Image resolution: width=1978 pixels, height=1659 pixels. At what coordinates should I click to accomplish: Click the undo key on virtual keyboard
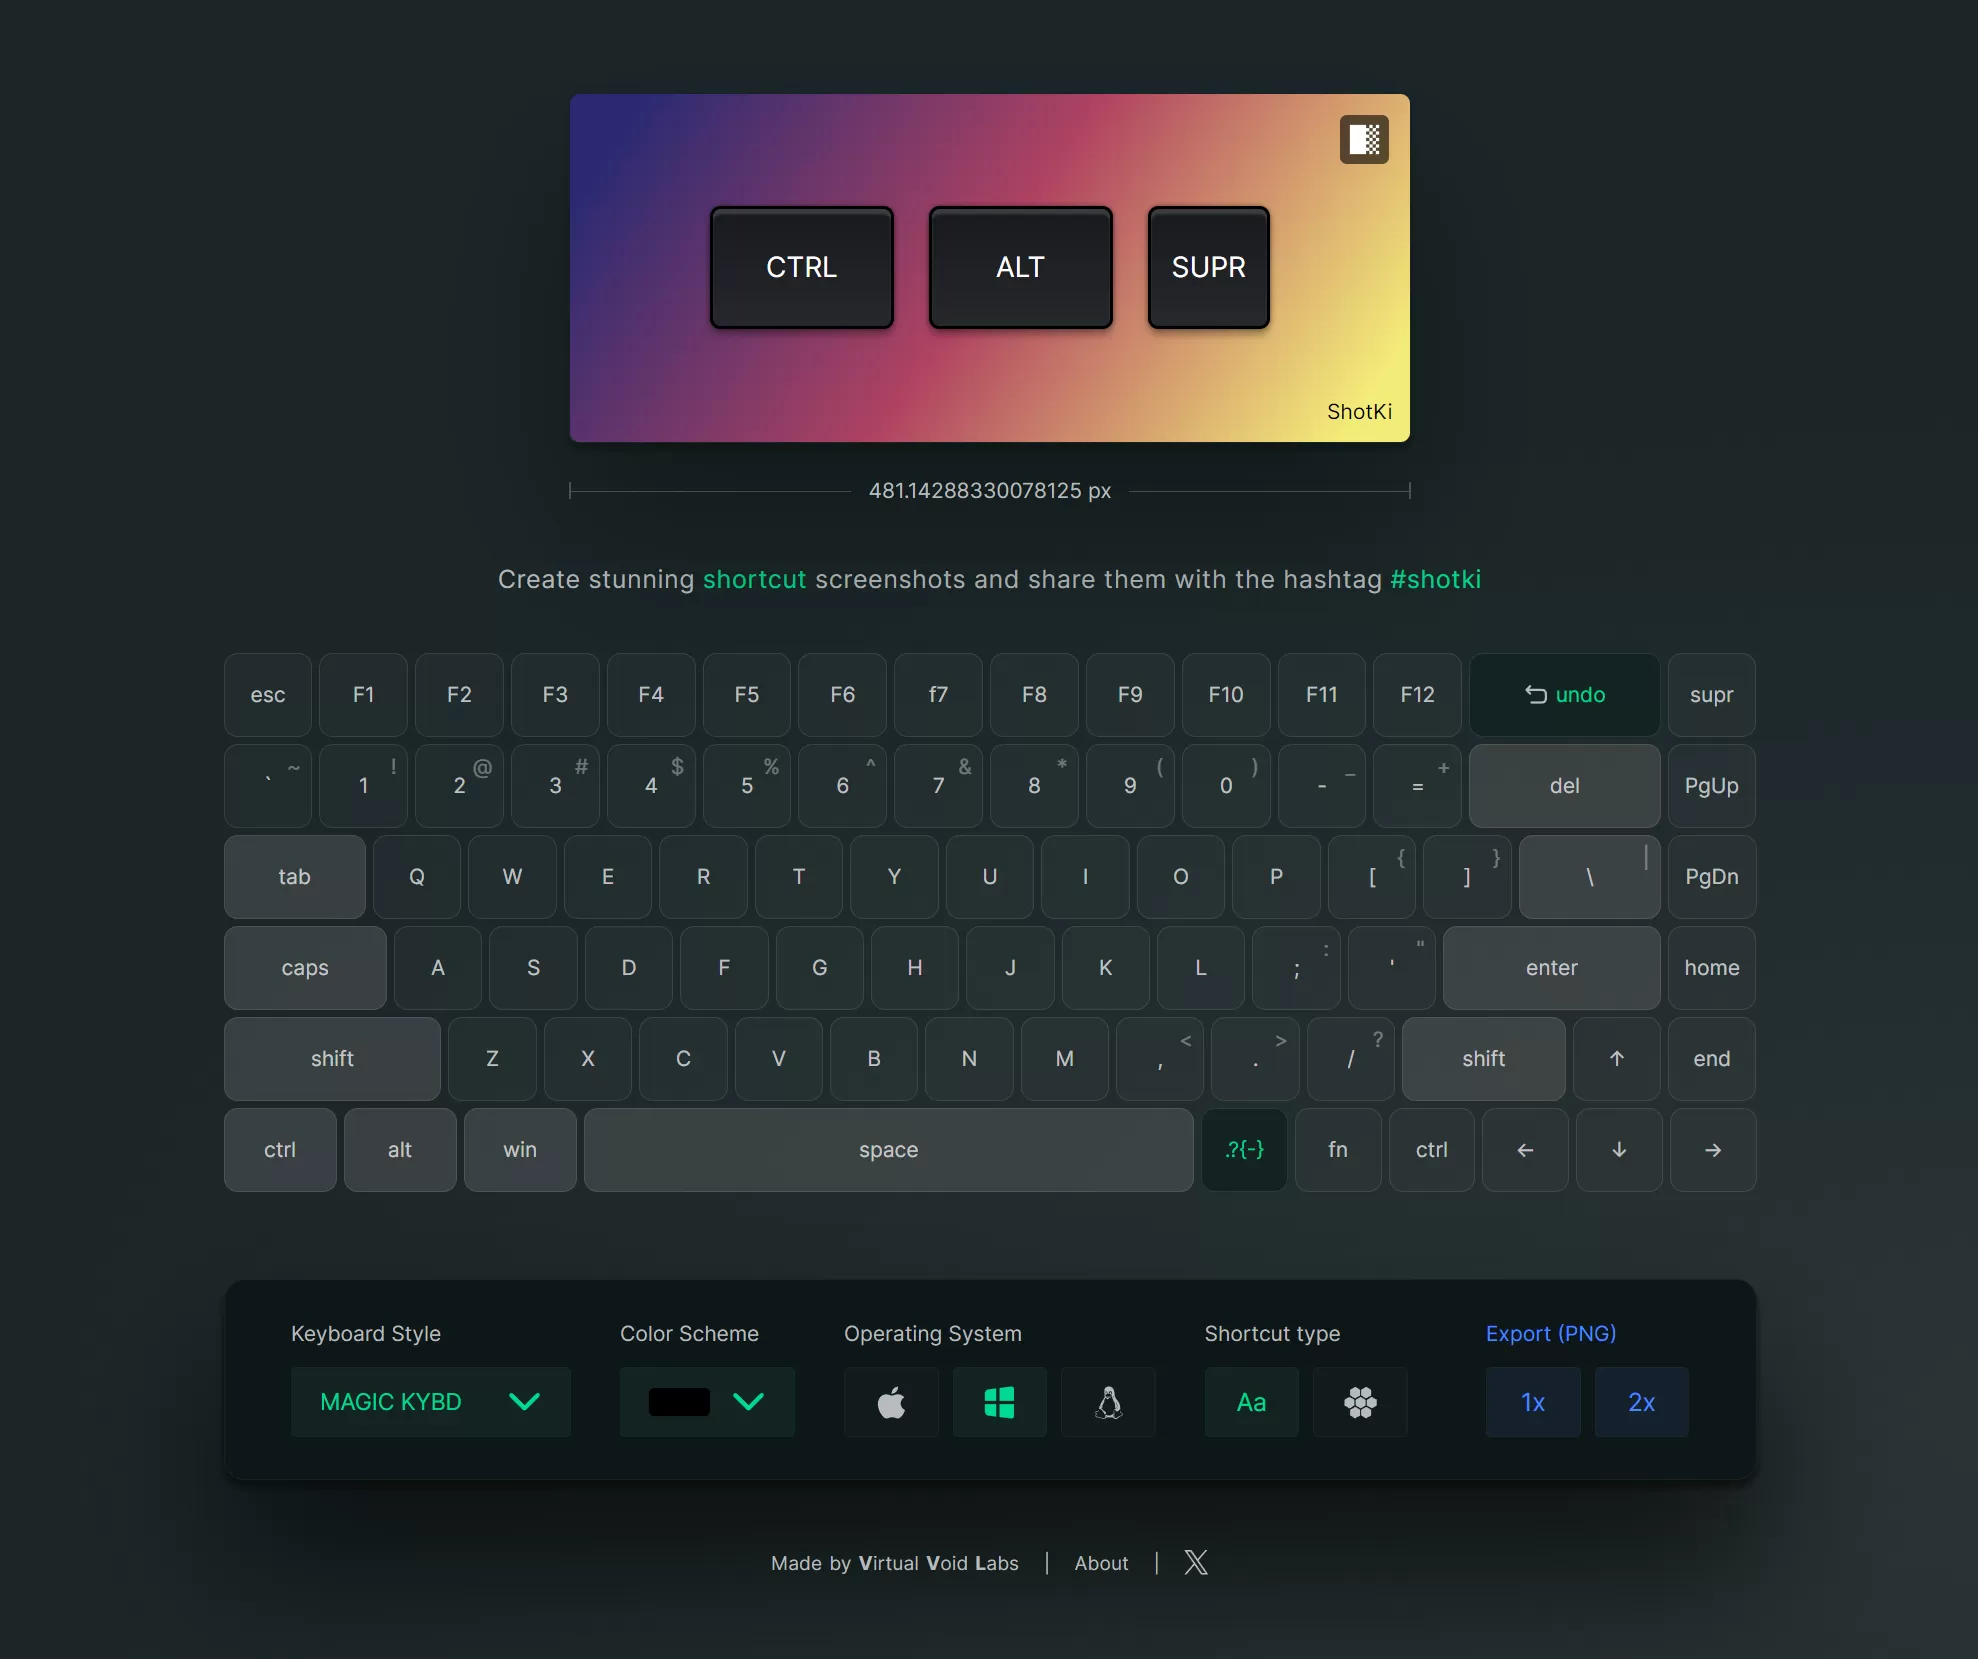(x=1560, y=695)
